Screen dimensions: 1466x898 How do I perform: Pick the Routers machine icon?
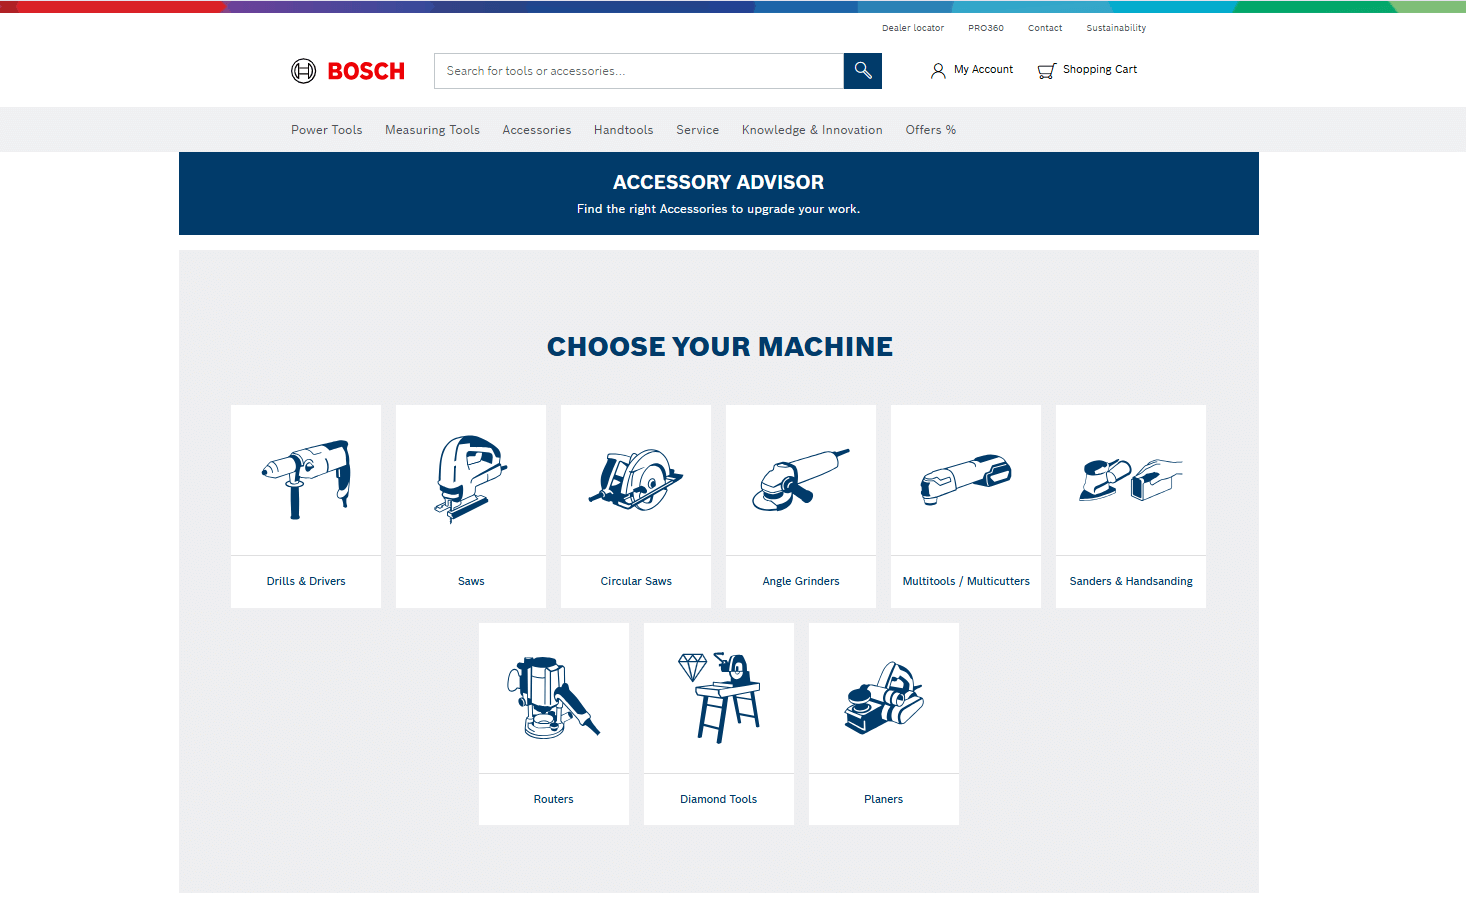554,699
